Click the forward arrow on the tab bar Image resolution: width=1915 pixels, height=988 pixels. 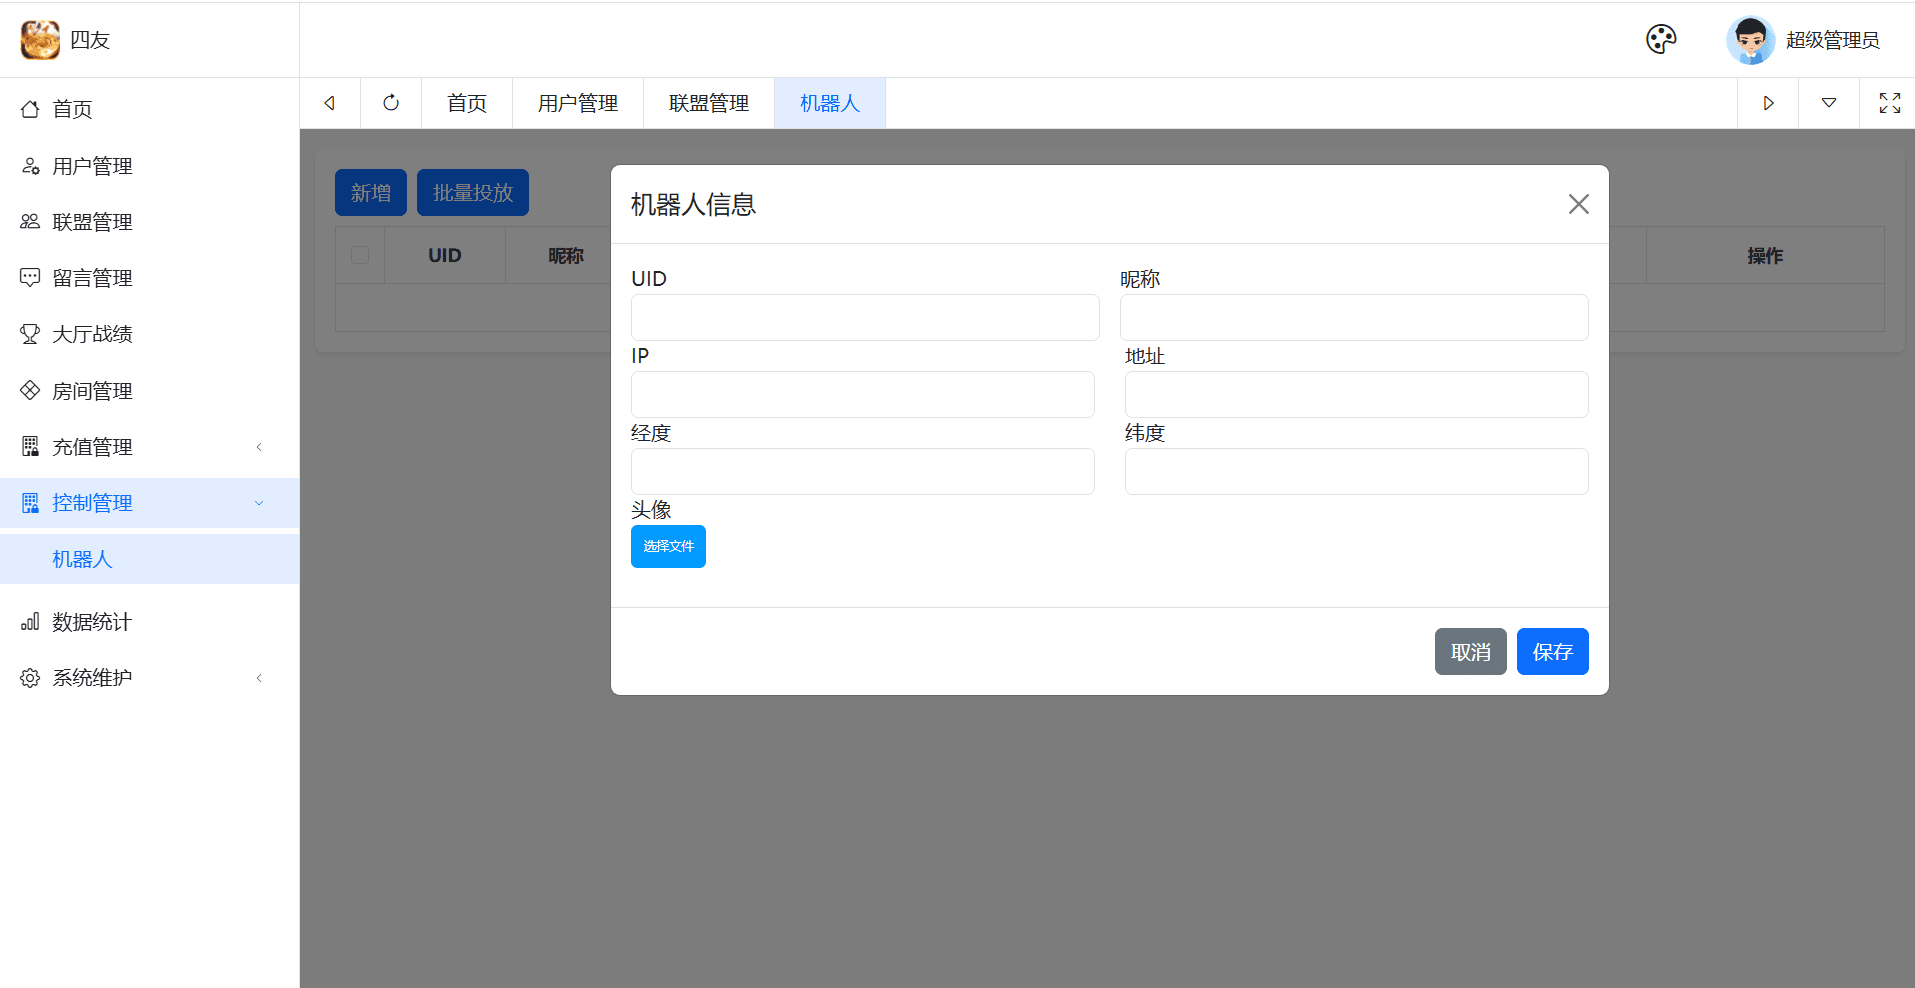point(1767,103)
